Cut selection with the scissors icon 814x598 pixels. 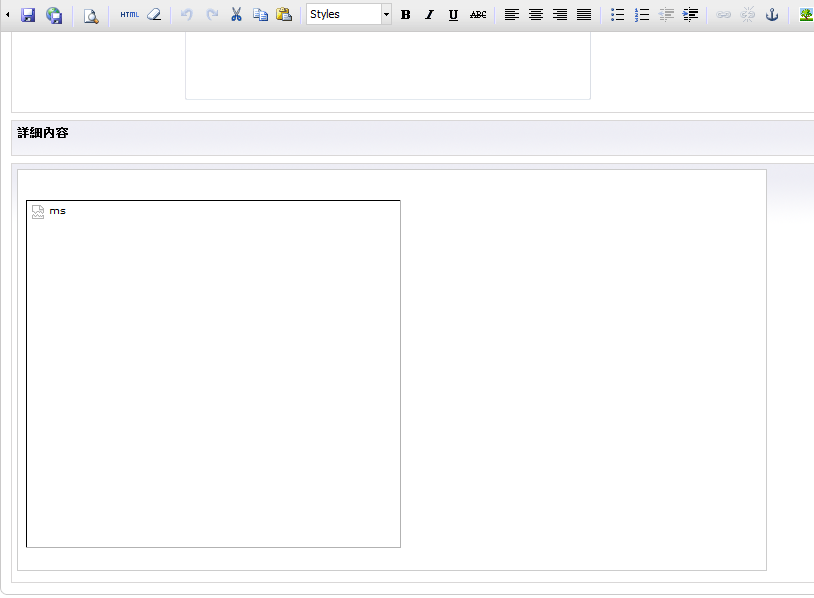(236, 15)
